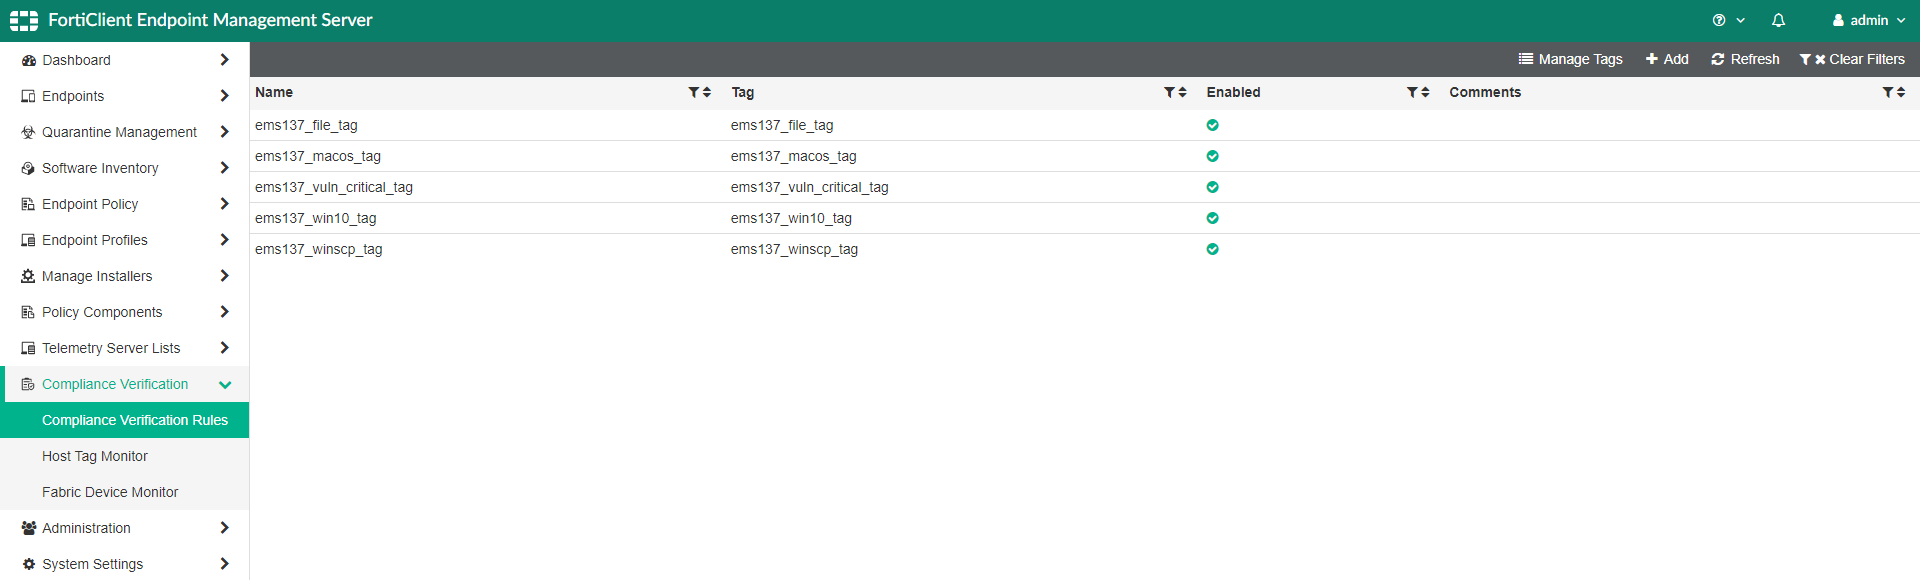Select rule name ems137_macos_tag

click(318, 156)
